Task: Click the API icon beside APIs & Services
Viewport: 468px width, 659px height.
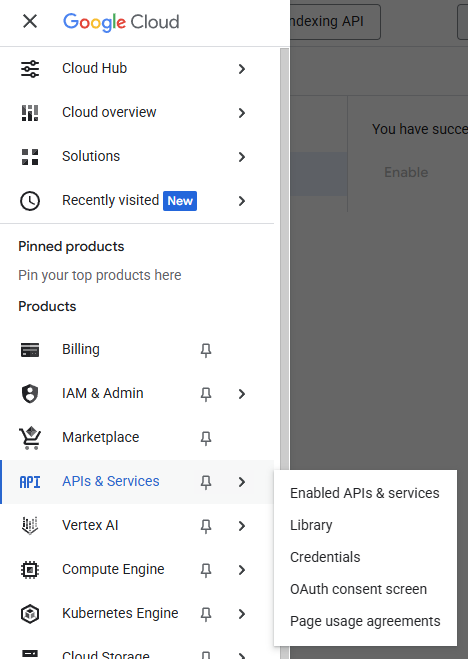Action: coord(30,482)
